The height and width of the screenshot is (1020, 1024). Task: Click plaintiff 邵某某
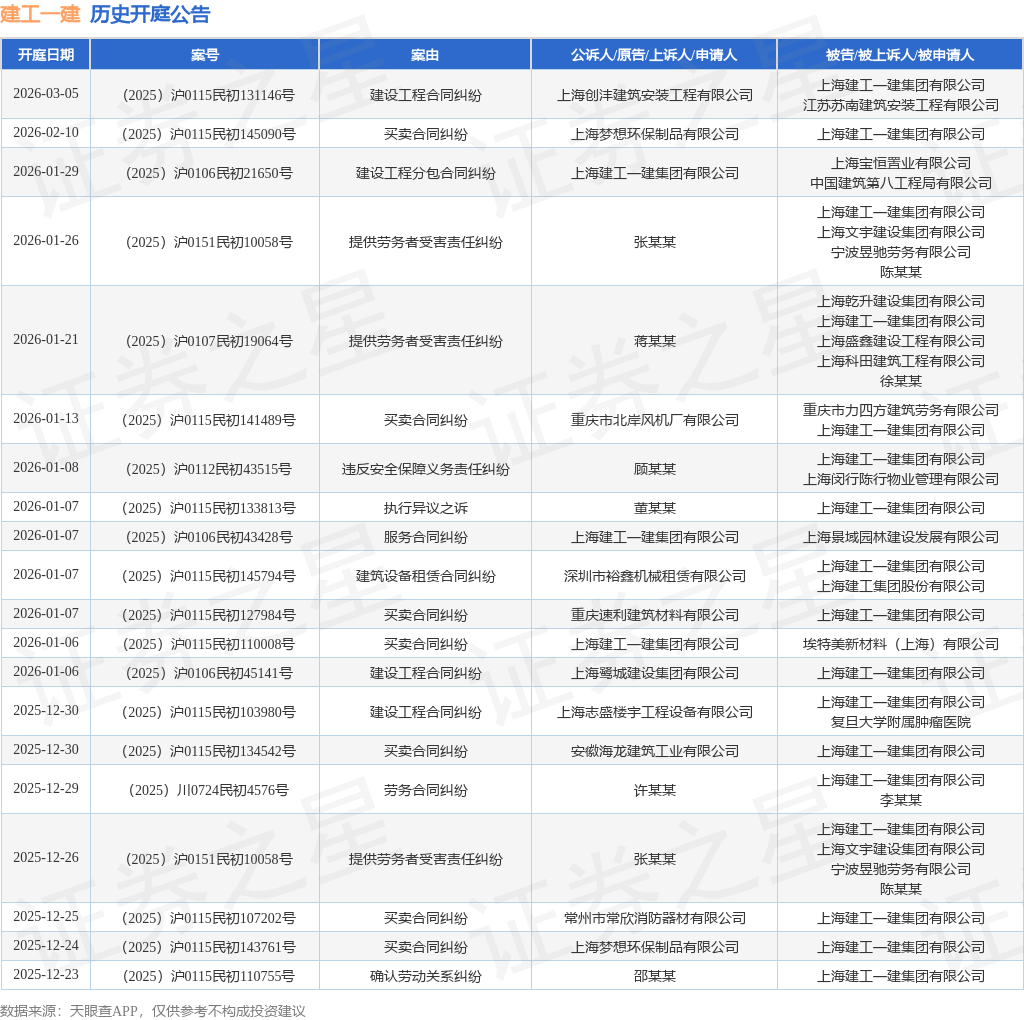[654, 977]
